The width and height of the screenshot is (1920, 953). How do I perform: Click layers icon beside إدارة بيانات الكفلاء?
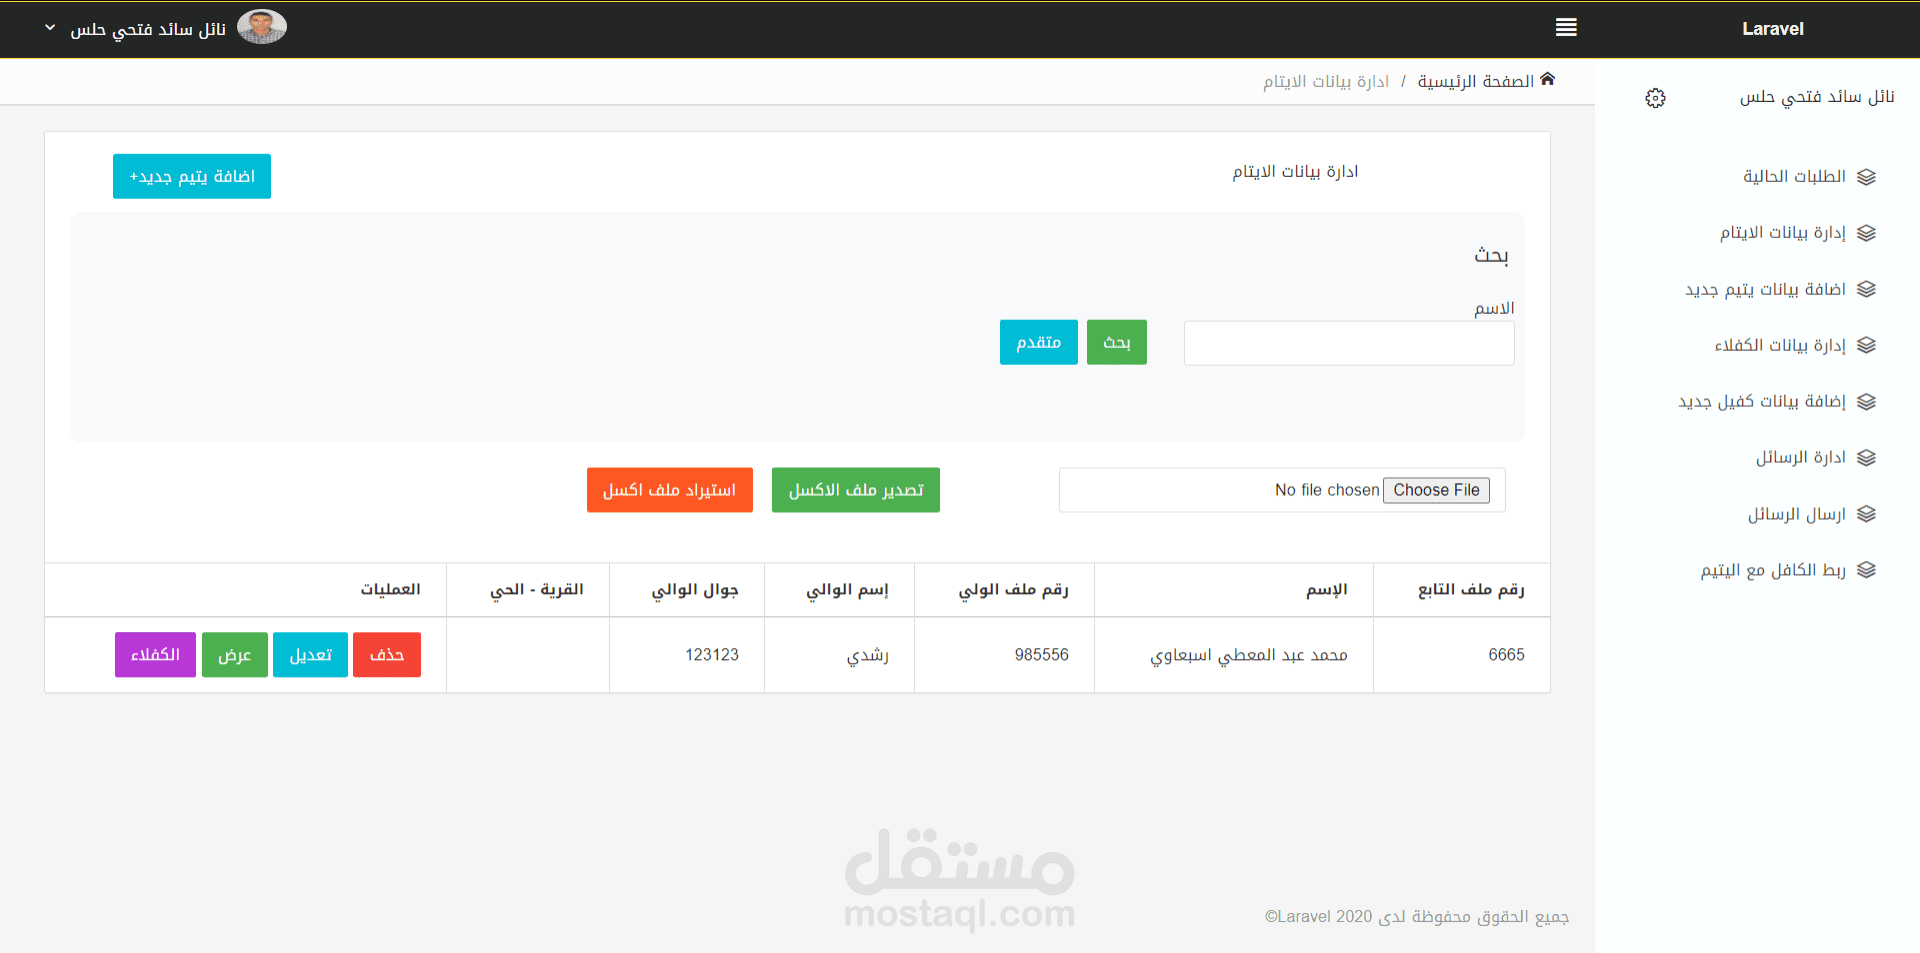click(x=1866, y=345)
